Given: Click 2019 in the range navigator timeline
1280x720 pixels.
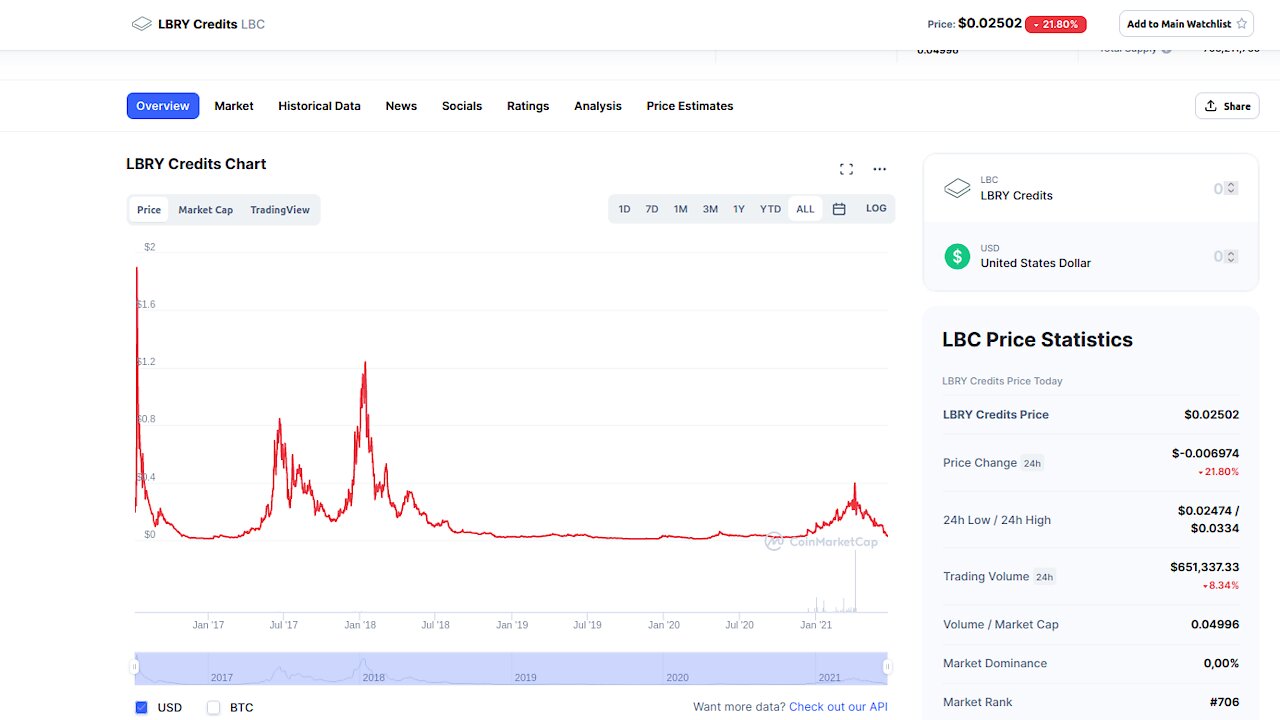Looking at the screenshot, I should click(525, 677).
